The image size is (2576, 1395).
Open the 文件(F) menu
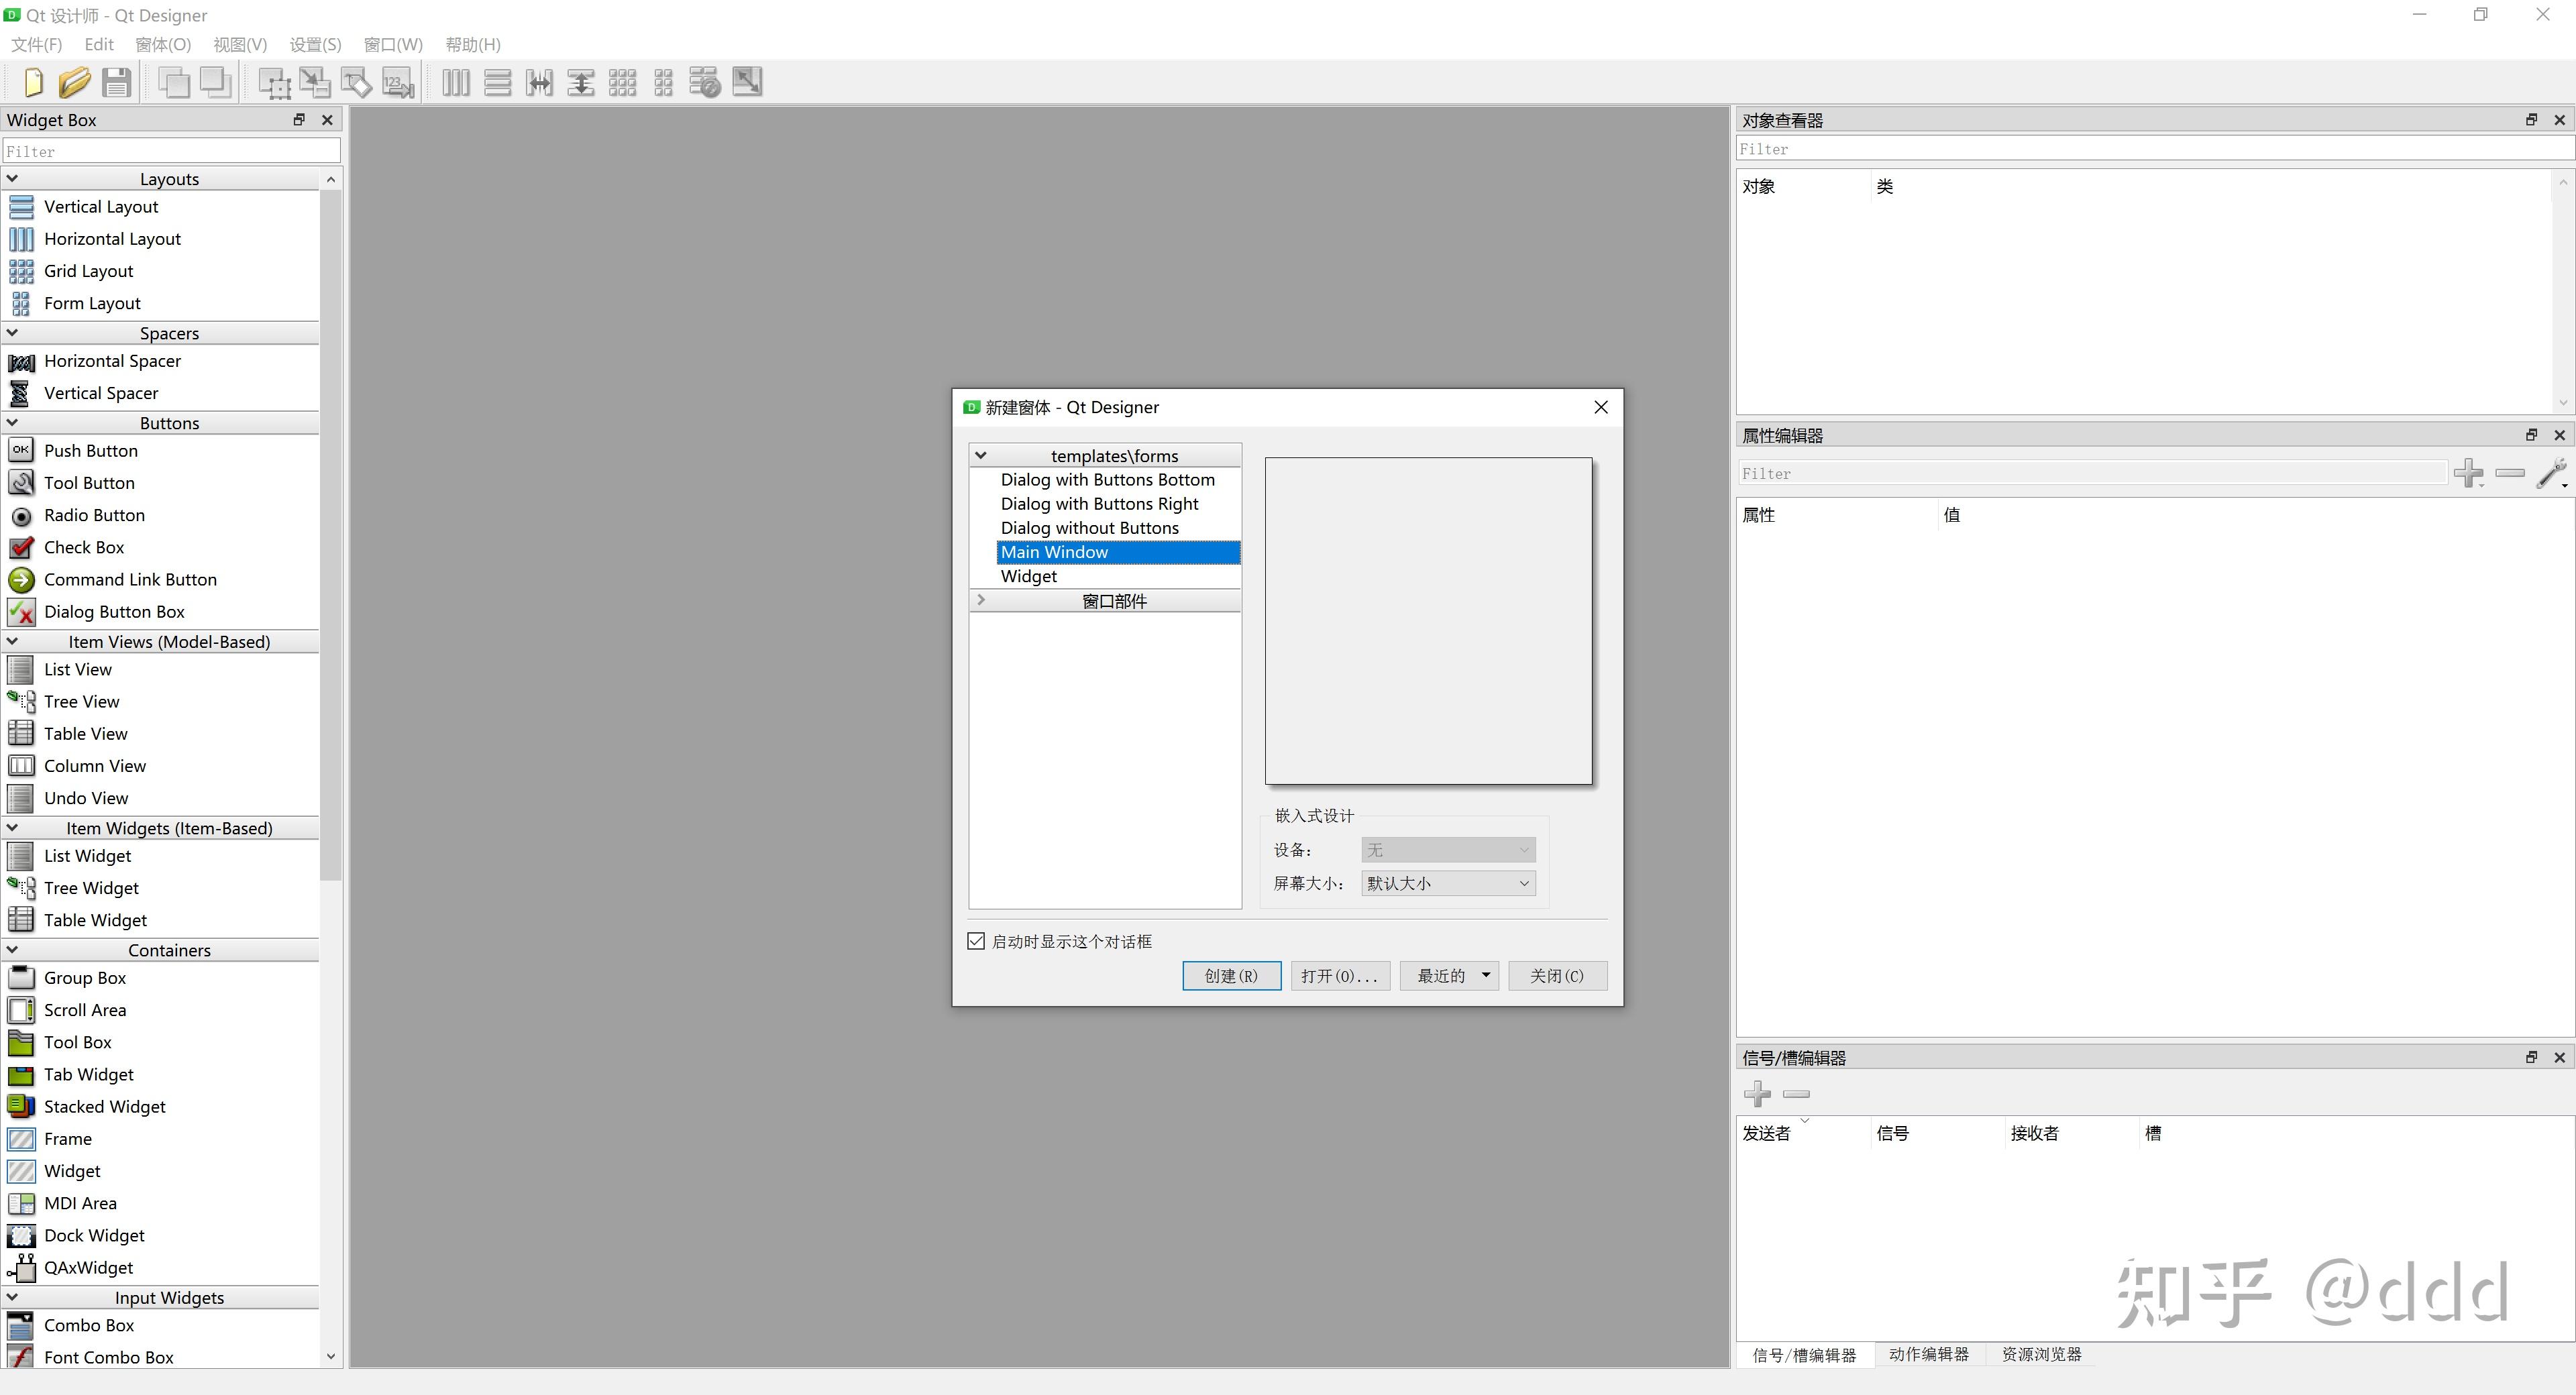pyautogui.click(x=37, y=44)
